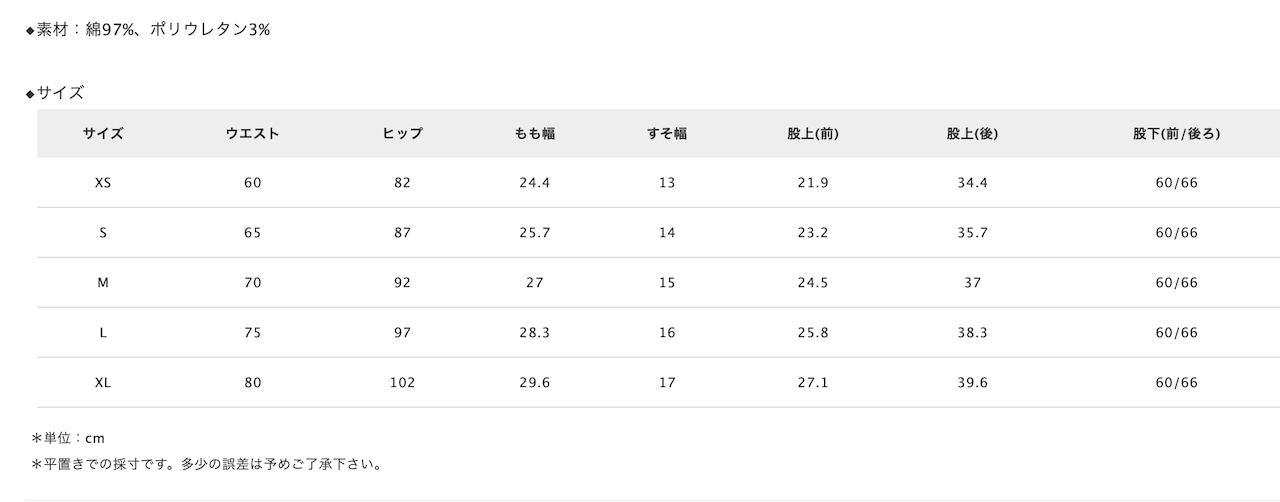Viewport: 1280px width, 502px height.
Task: Select the M waist value 70
Action: click(252, 283)
